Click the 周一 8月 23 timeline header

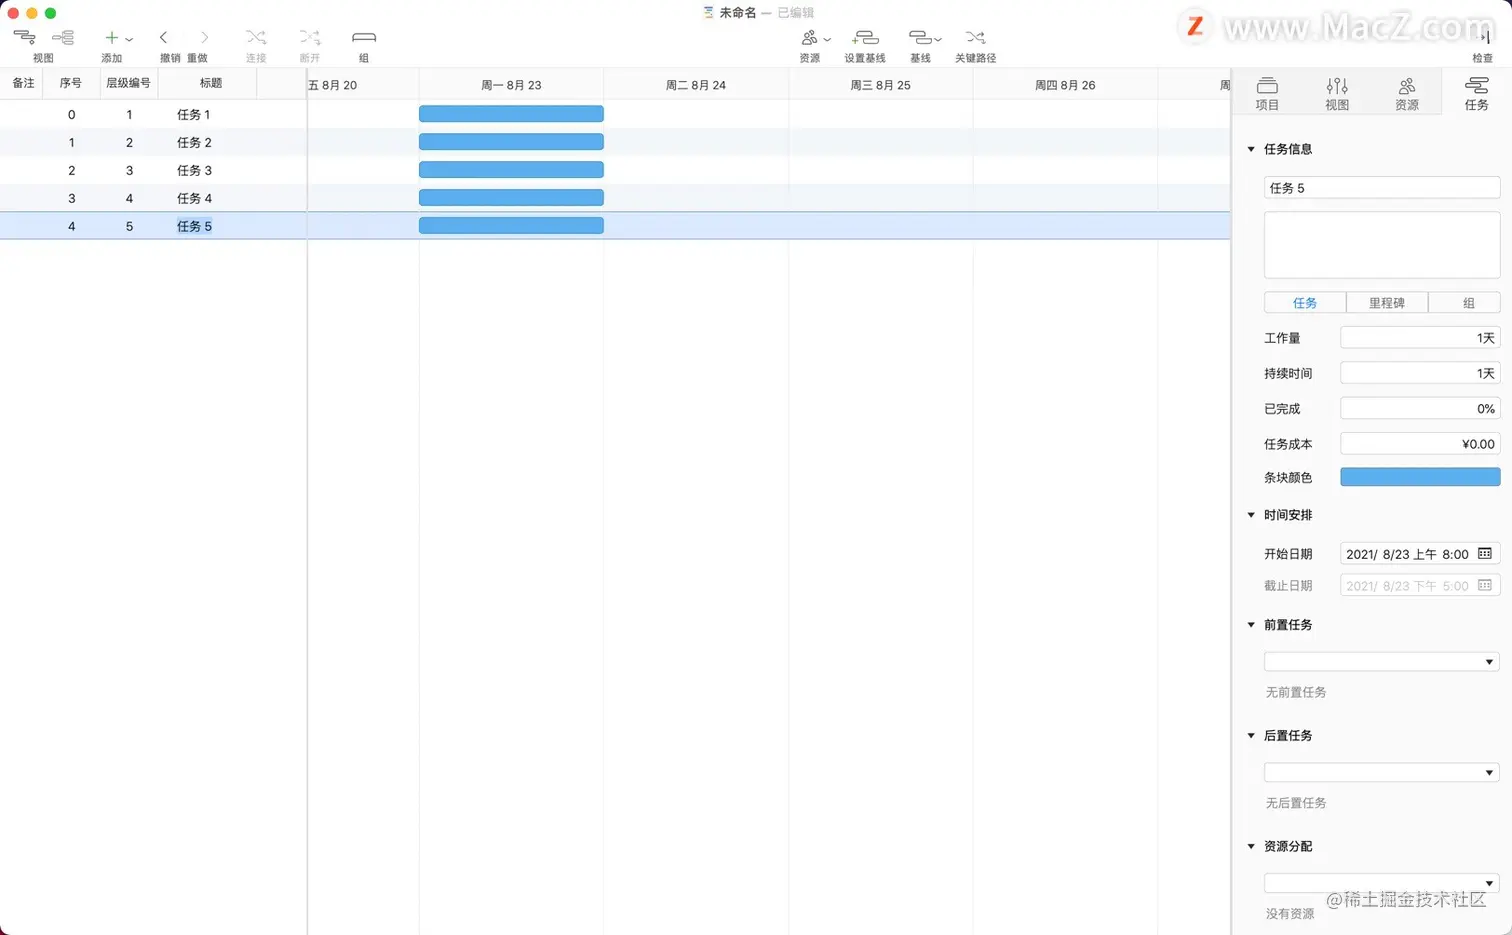coord(511,85)
